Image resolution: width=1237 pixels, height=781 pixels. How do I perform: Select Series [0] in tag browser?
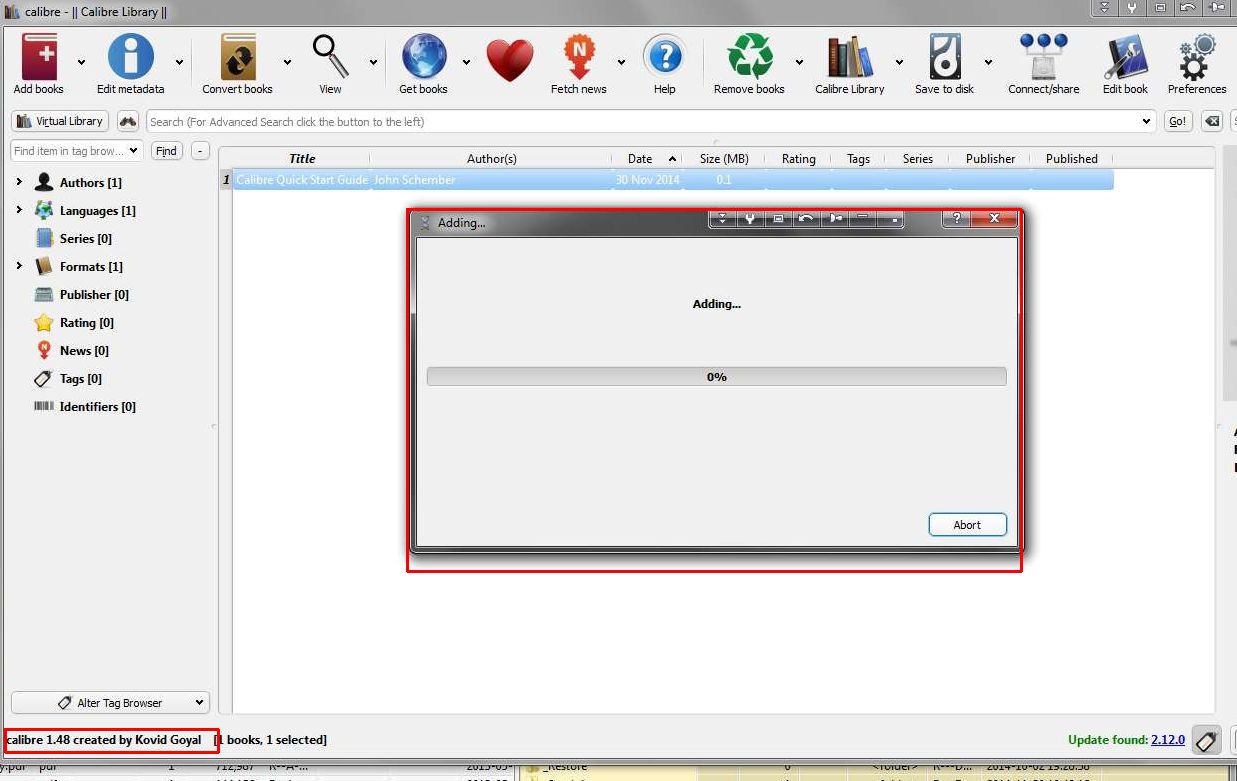[86, 238]
